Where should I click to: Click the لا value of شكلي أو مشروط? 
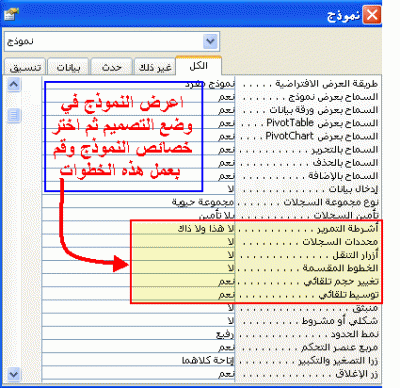point(138,321)
